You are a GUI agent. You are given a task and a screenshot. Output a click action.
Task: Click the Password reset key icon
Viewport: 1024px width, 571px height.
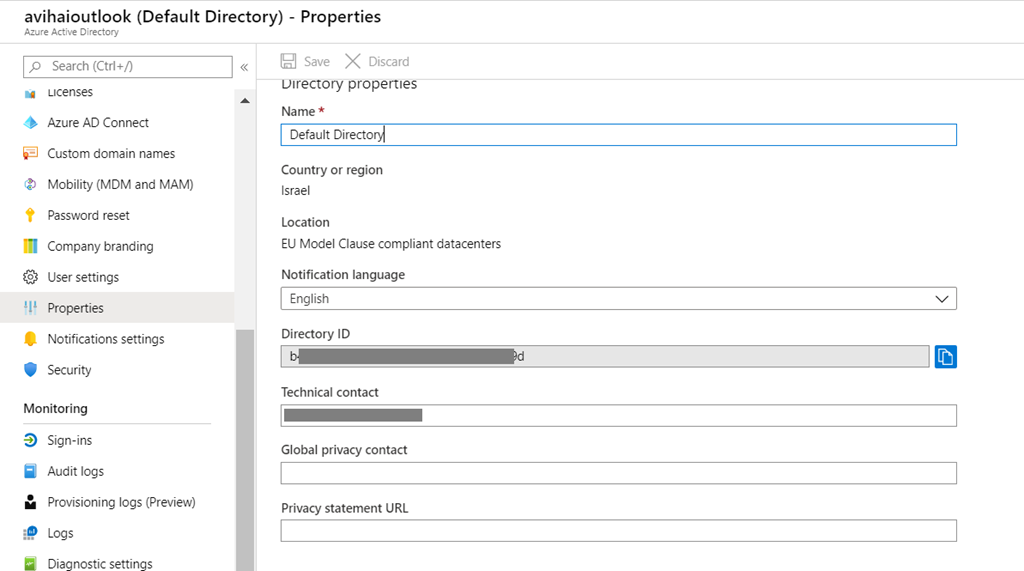click(30, 215)
